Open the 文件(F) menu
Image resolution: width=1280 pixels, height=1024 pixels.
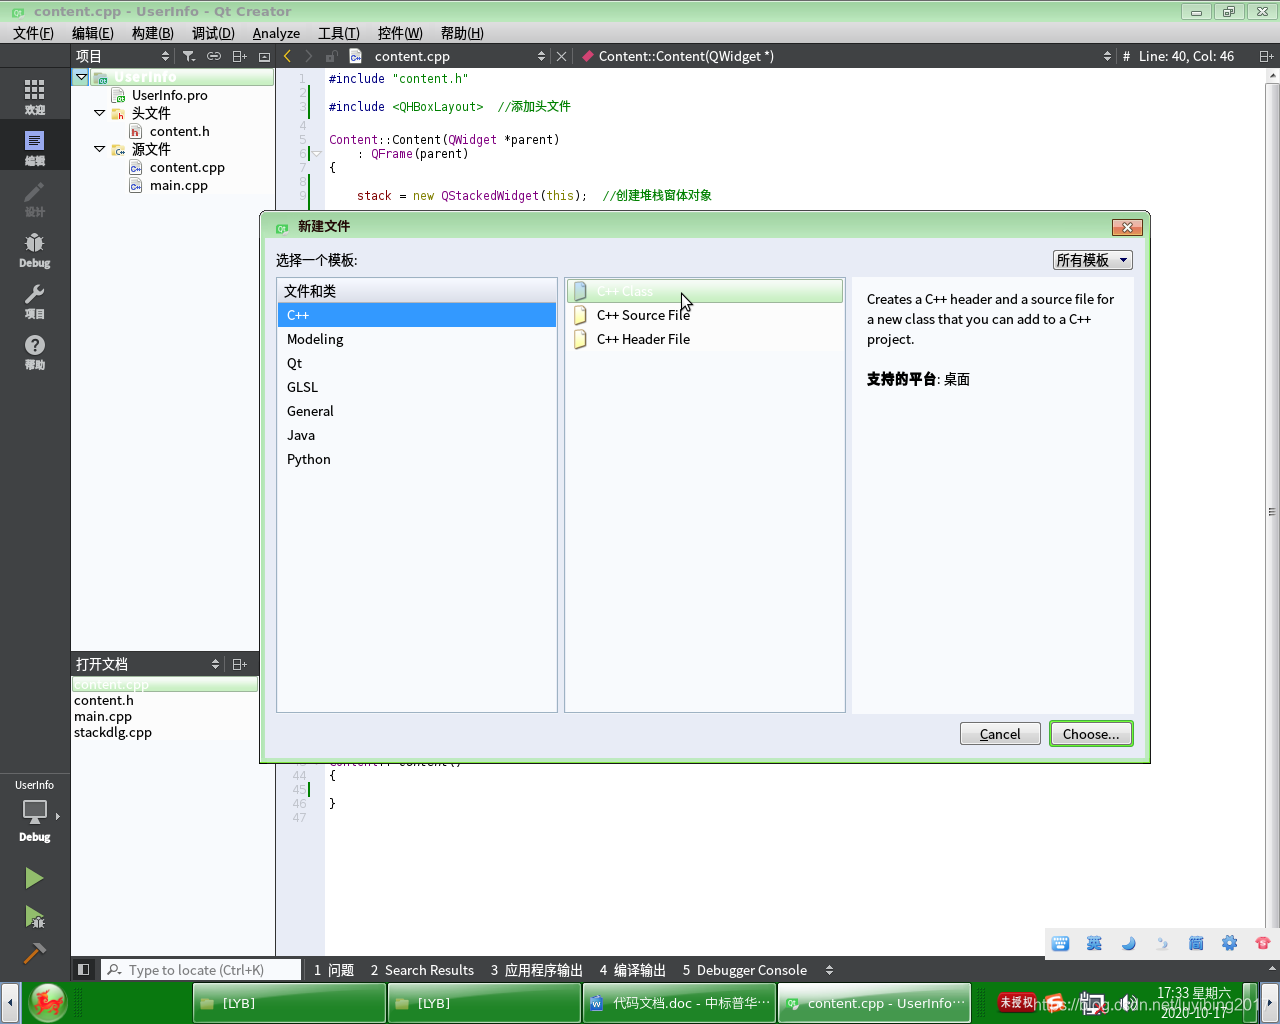click(33, 33)
